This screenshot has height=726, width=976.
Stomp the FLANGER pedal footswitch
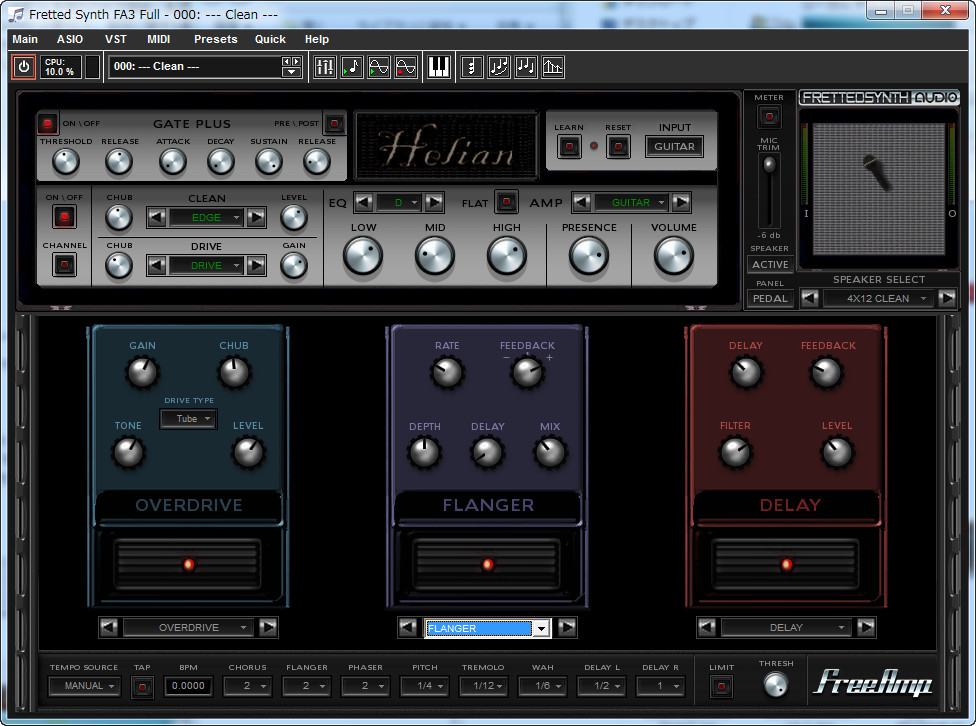pos(487,564)
